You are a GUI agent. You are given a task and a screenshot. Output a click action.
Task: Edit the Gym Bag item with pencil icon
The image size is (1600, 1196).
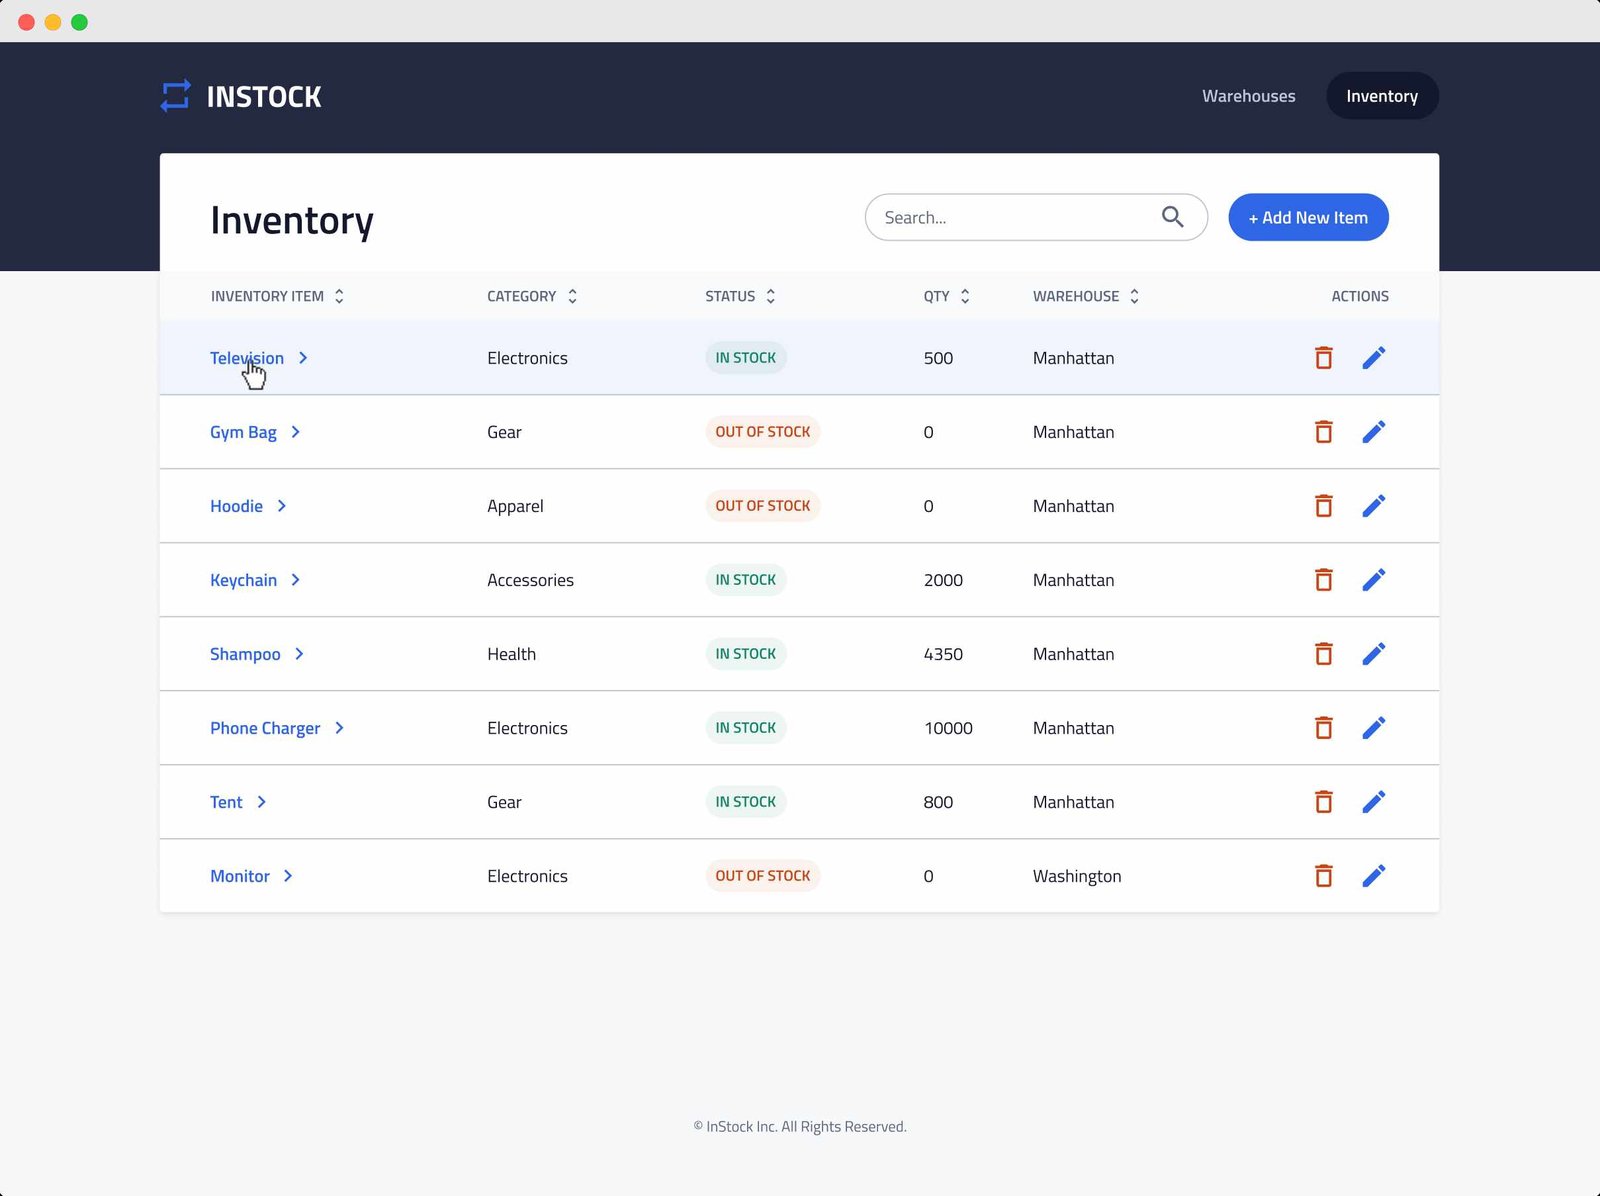pos(1374,432)
